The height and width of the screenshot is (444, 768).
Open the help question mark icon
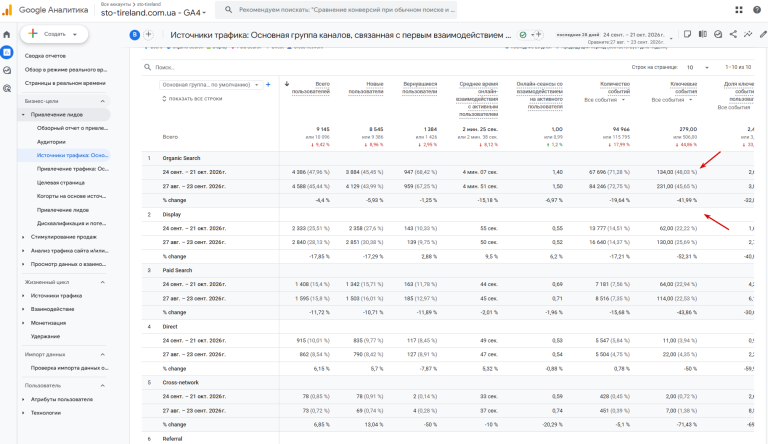[x=757, y=10]
